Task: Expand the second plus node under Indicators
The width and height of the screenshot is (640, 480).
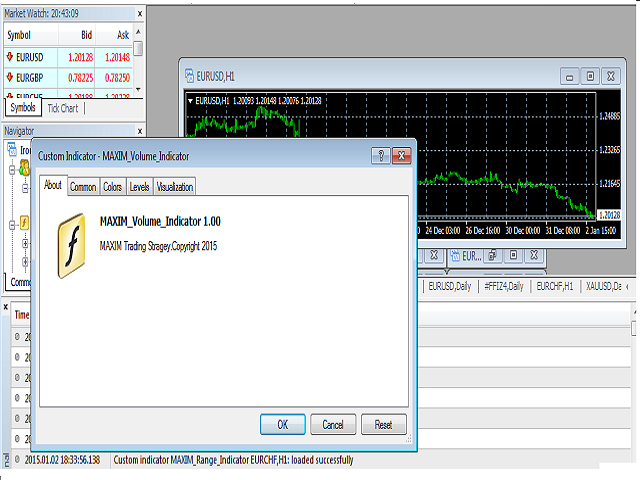Action: click(x=25, y=262)
